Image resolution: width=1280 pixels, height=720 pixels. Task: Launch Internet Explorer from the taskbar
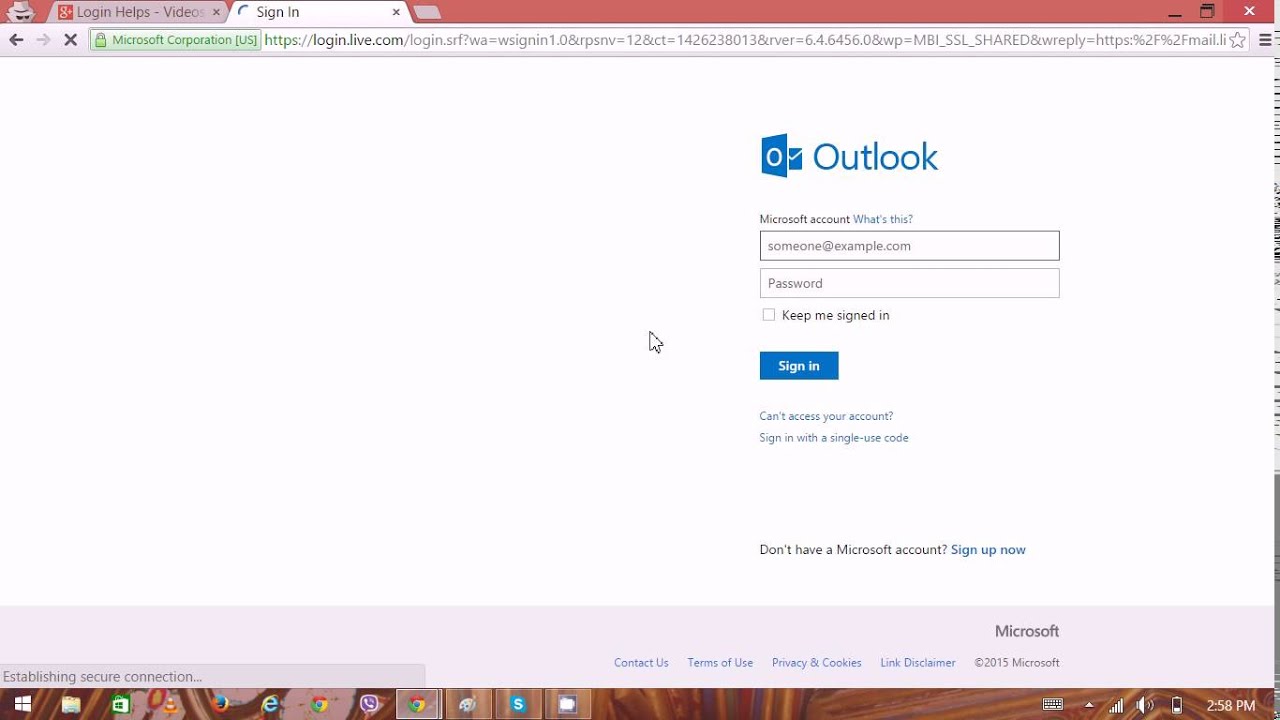[x=270, y=704]
